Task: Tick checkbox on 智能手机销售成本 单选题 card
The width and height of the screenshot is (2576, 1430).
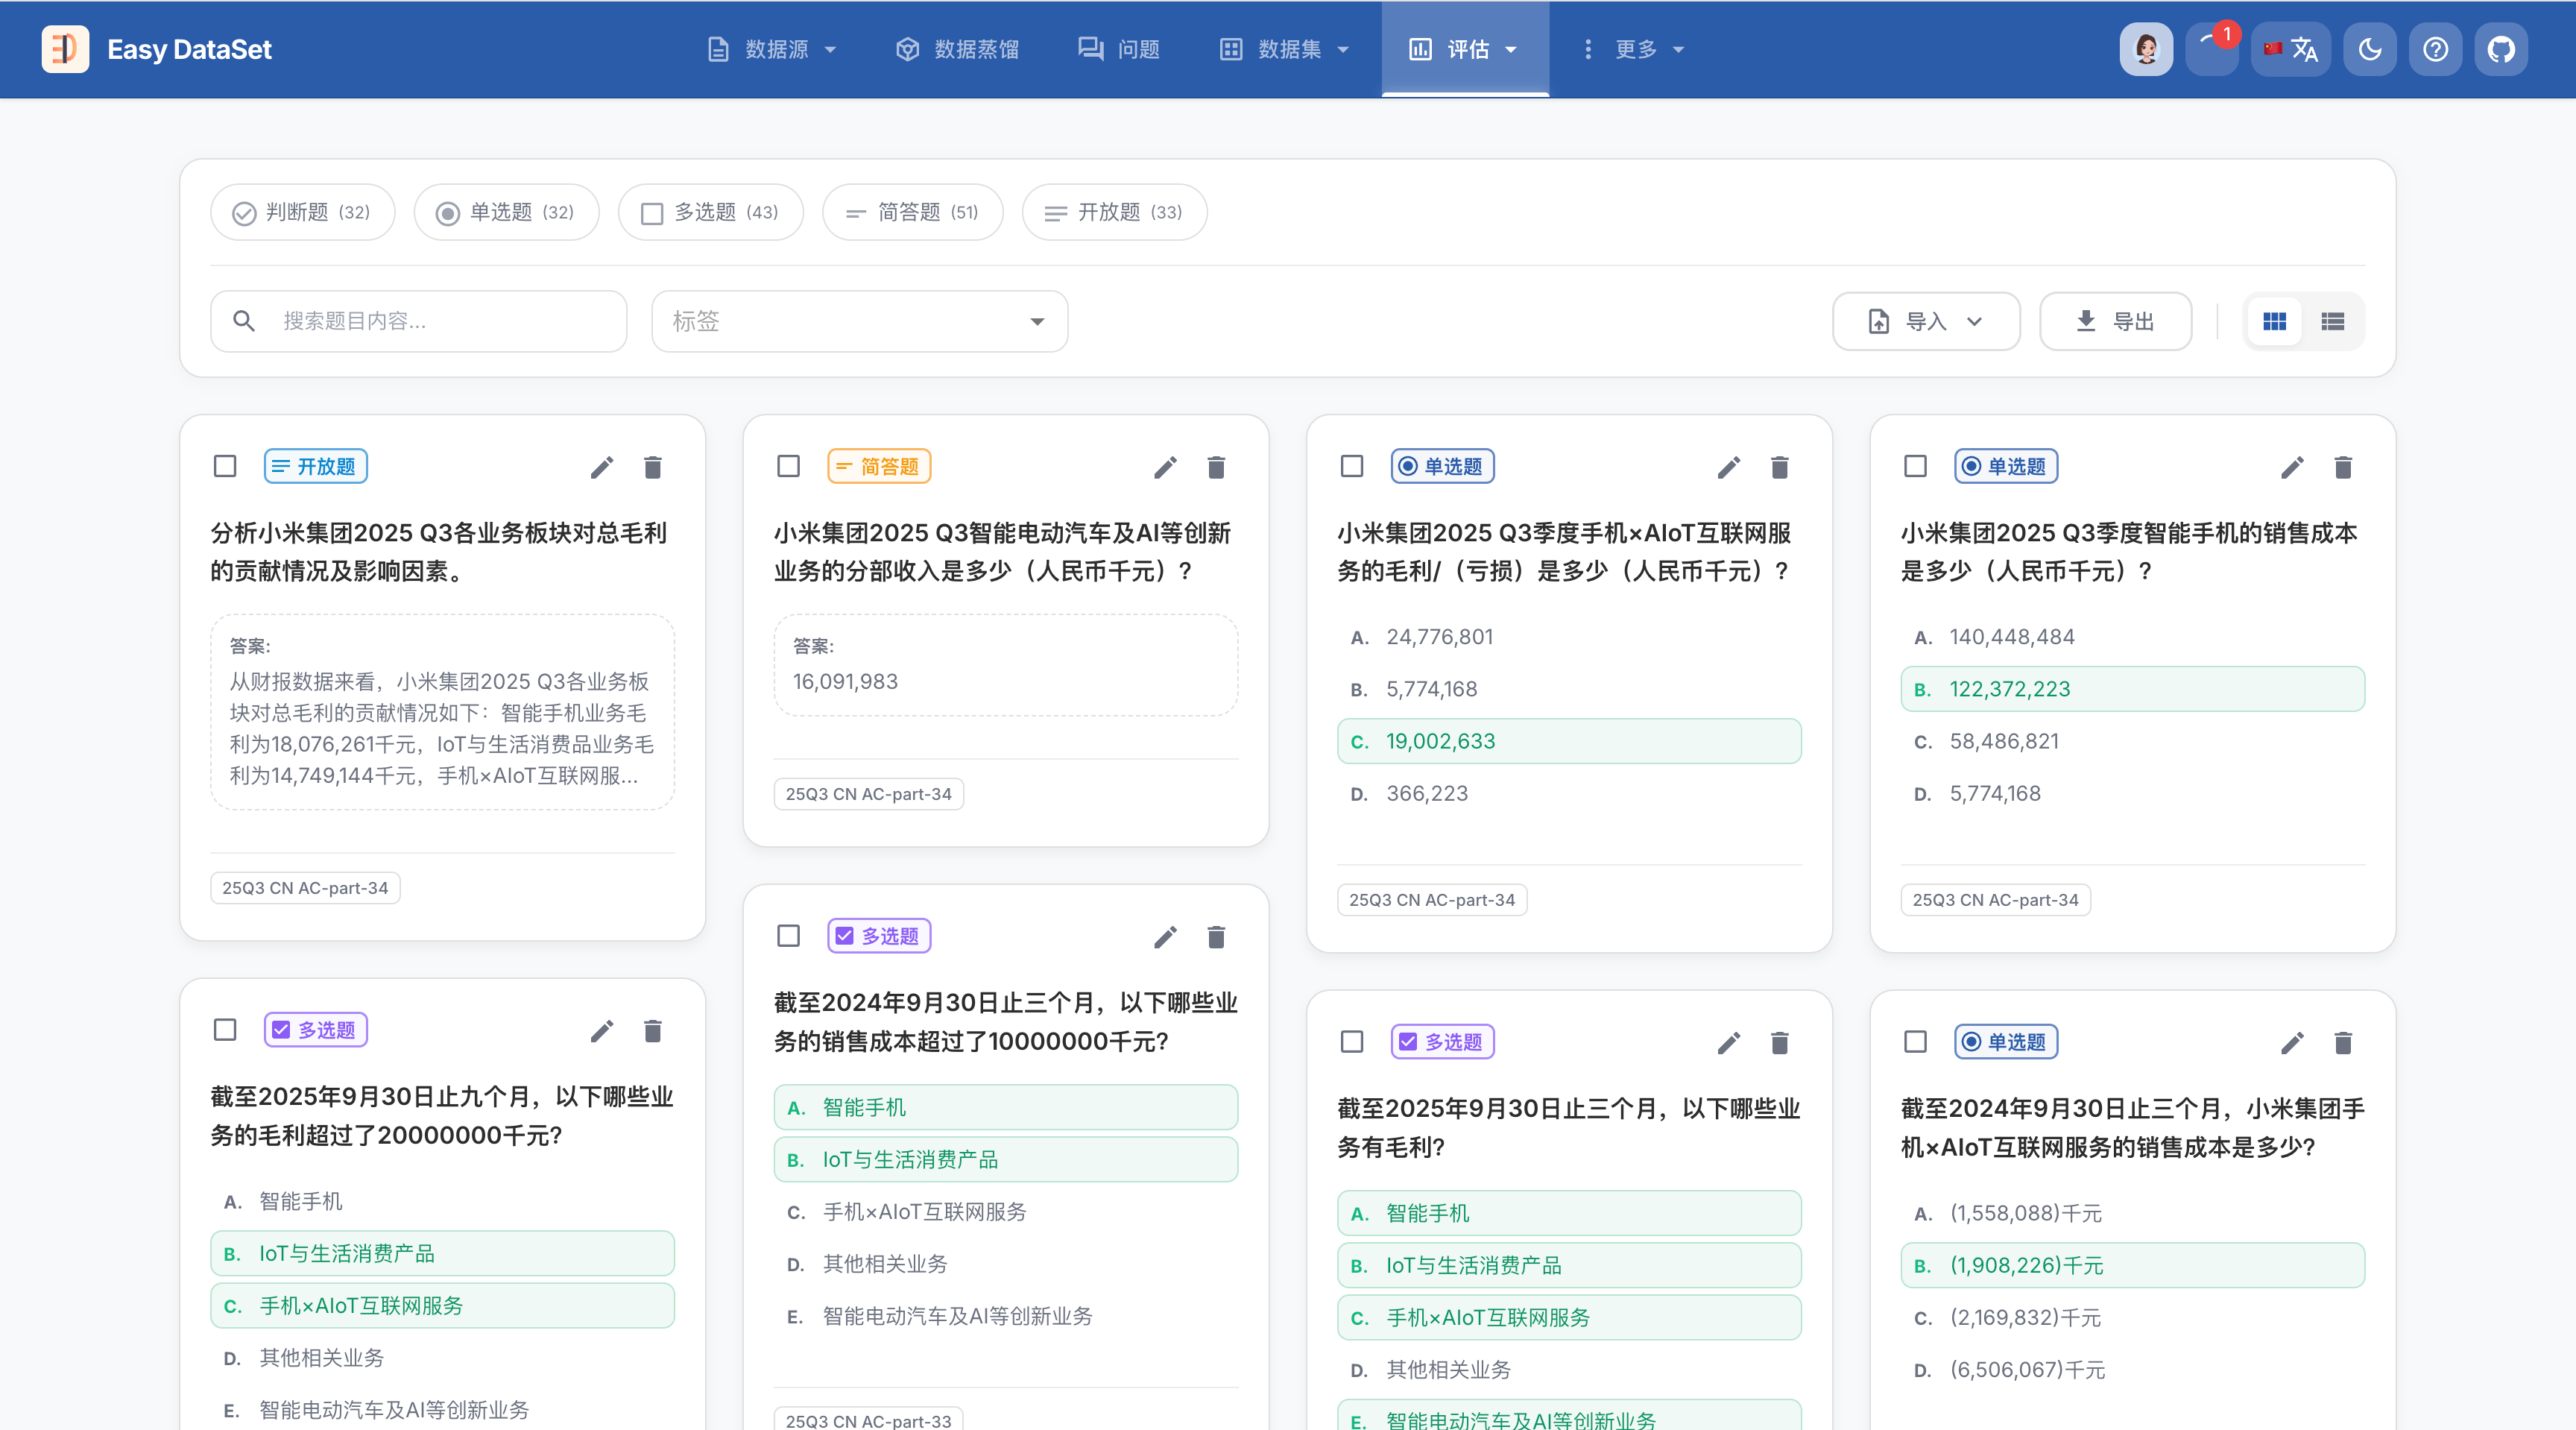Action: (x=1915, y=466)
